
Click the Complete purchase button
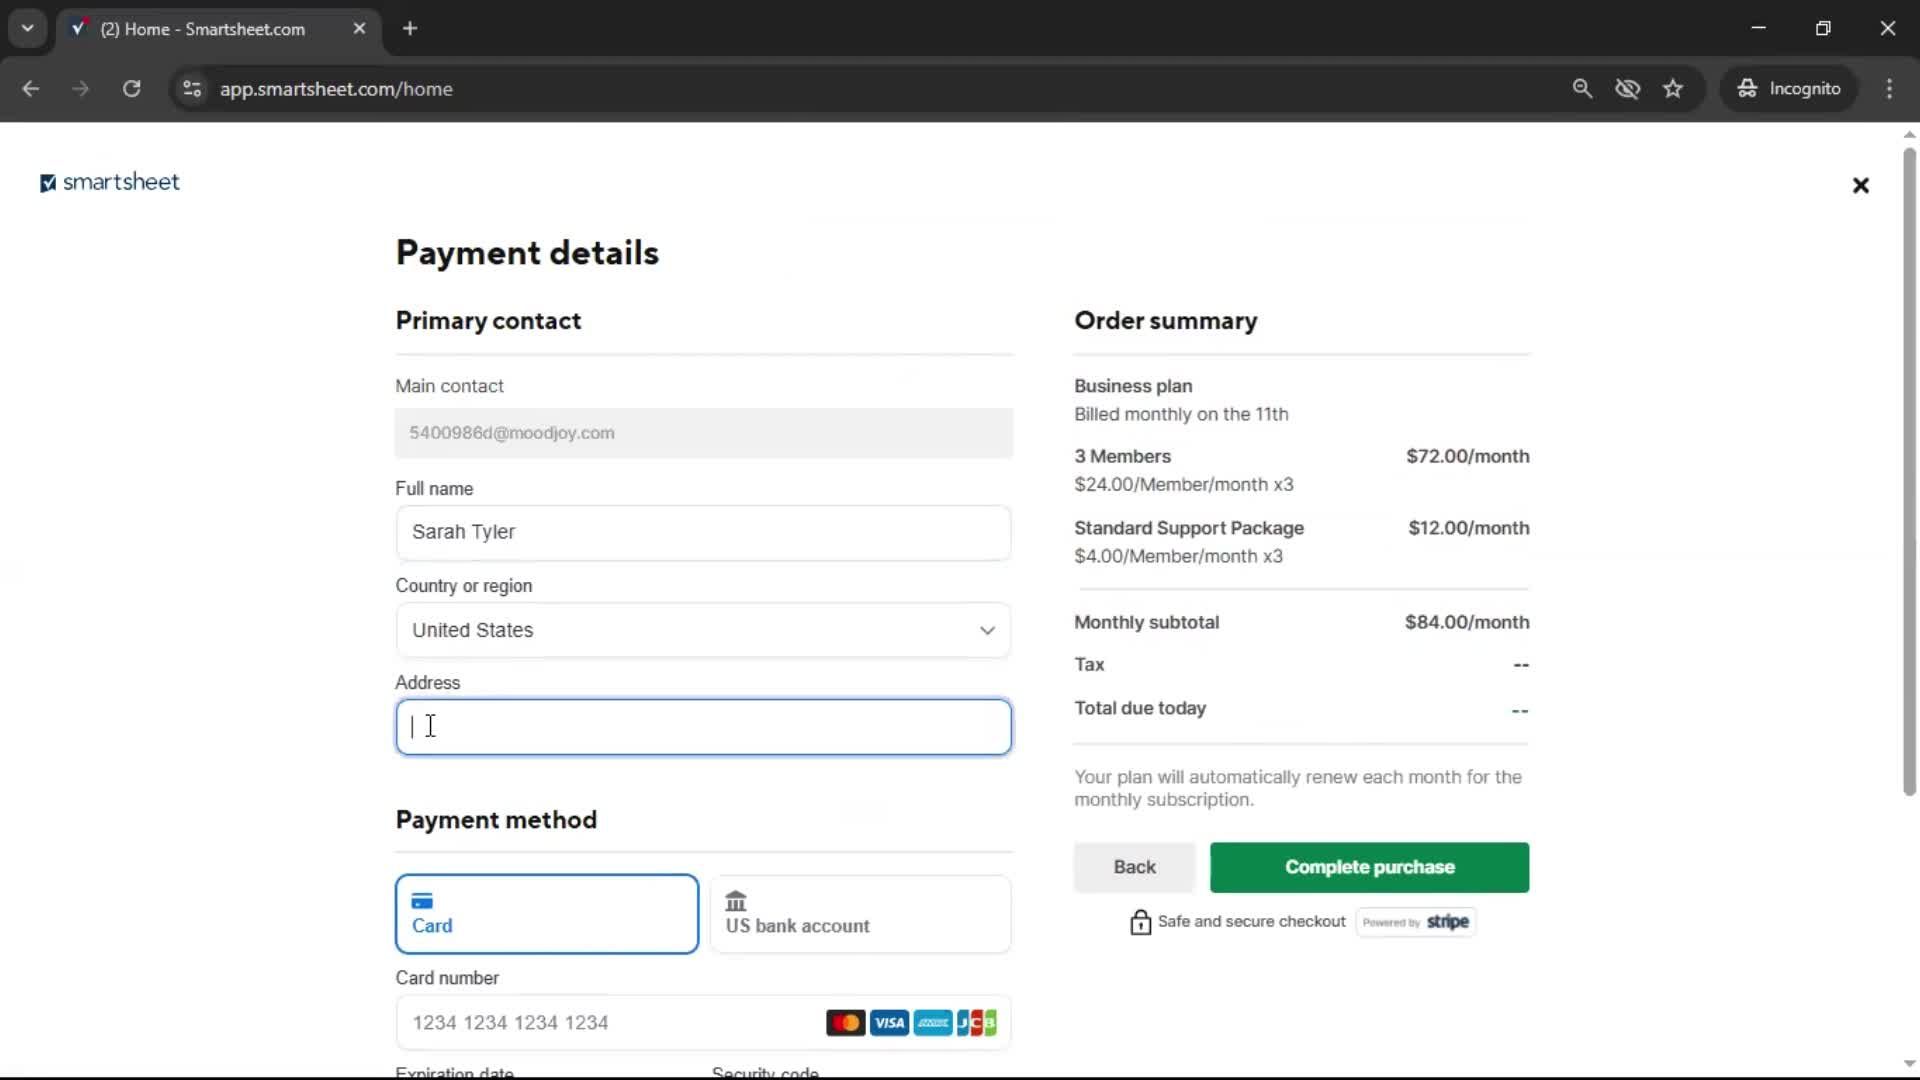(1368, 867)
